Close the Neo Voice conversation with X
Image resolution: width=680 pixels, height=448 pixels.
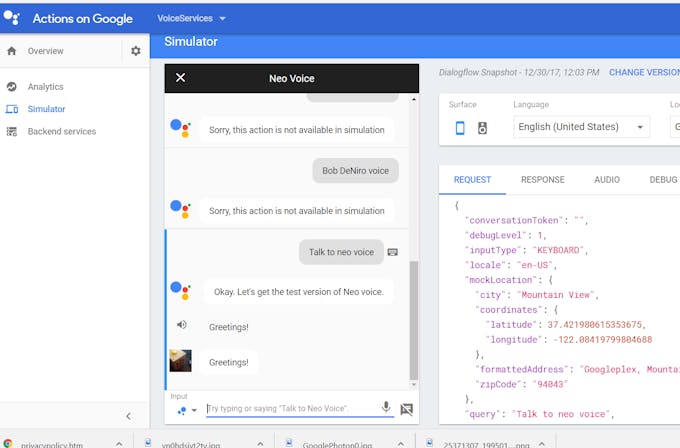pos(180,78)
